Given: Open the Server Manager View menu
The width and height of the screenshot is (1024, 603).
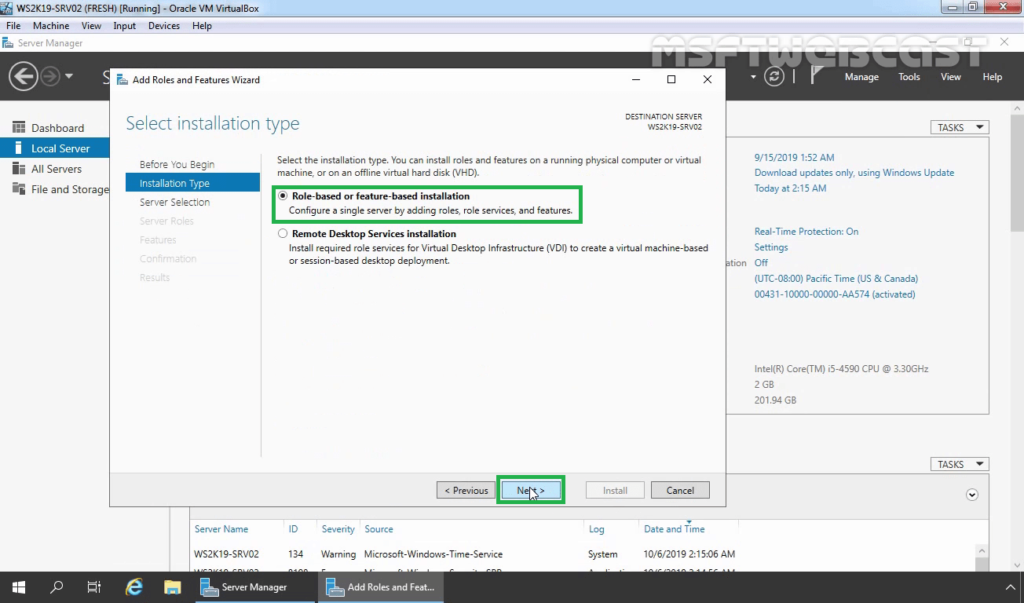Looking at the screenshot, I should coord(950,77).
